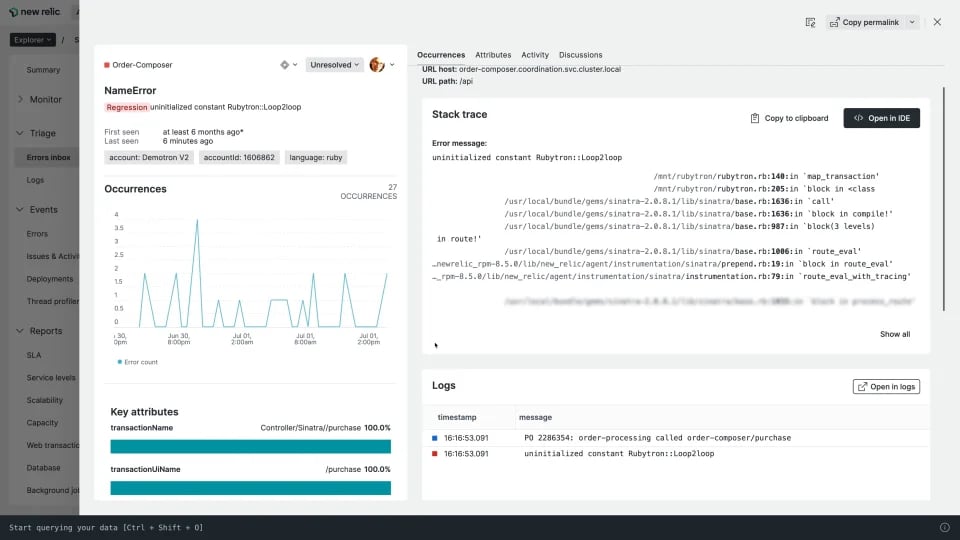Open Errors inbox in sidebar
The height and width of the screenshot is (540, 960).
click(48, 157)
